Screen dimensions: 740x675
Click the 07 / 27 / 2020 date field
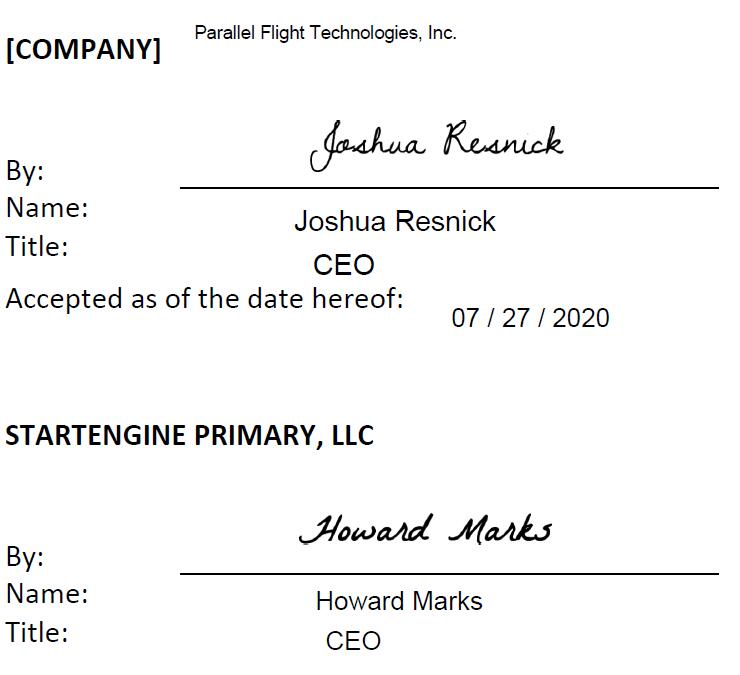[x=530, y=318]
